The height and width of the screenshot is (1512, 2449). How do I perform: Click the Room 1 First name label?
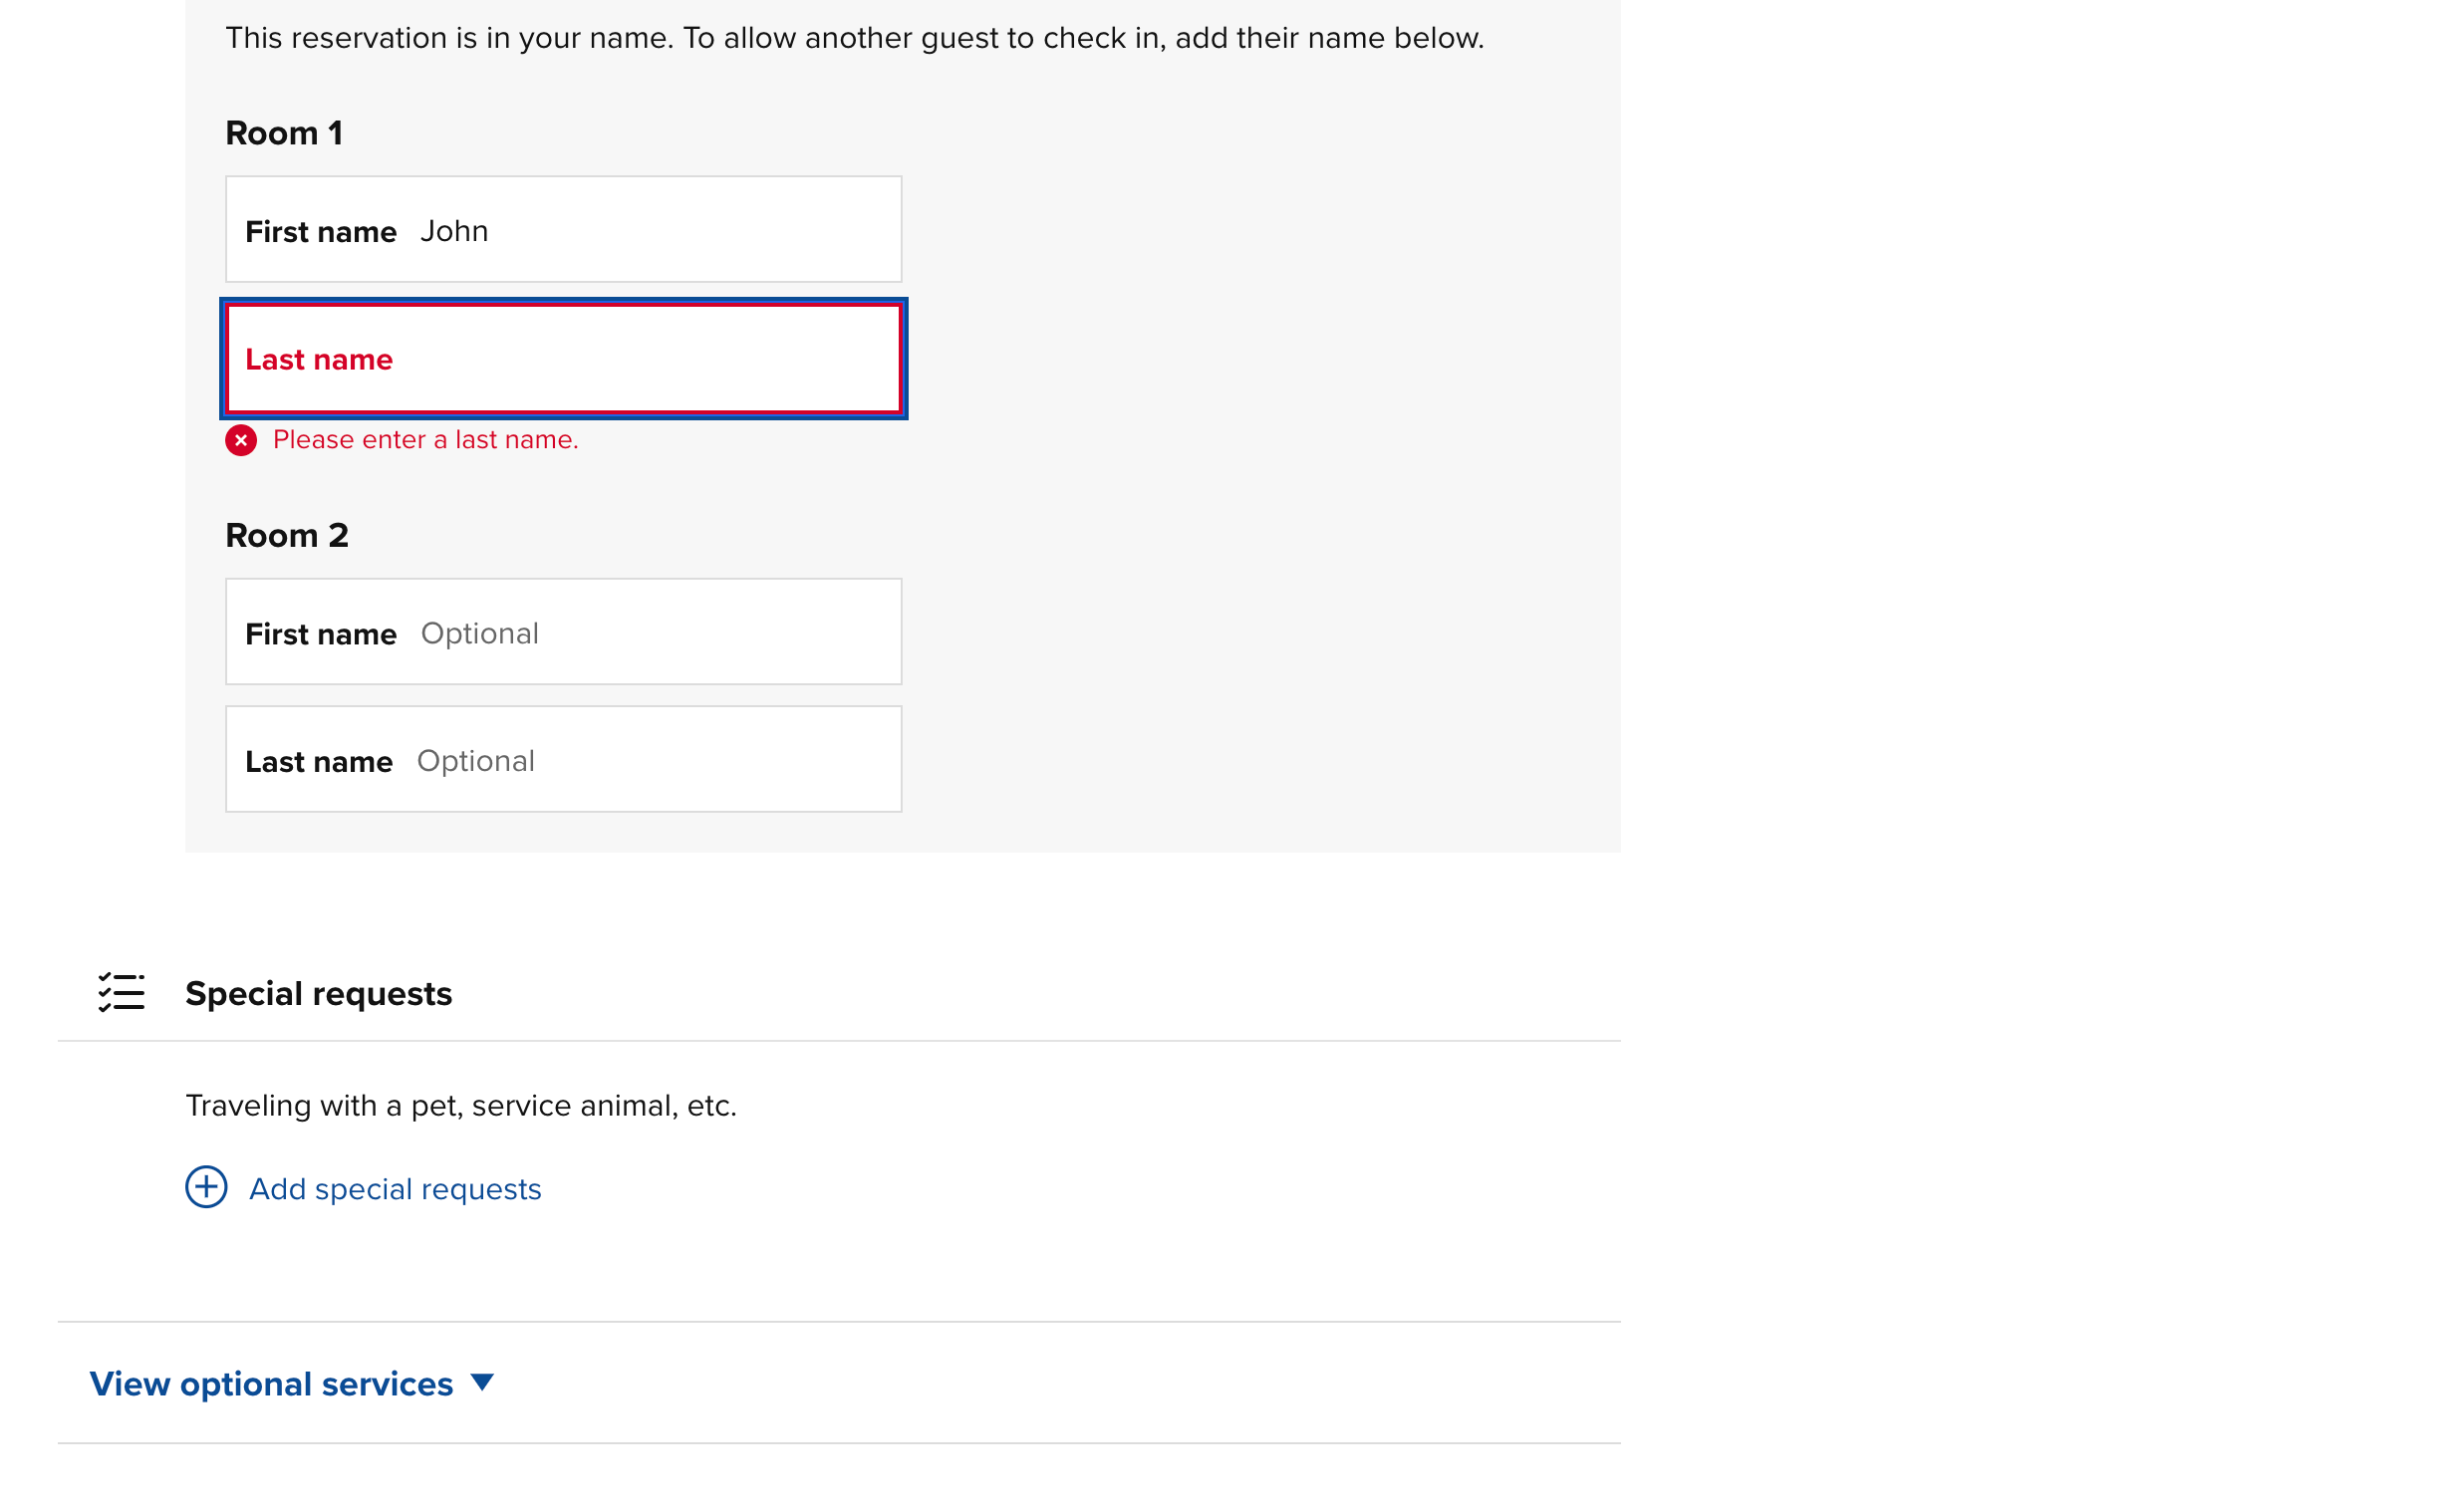click(x=321, y=232)
